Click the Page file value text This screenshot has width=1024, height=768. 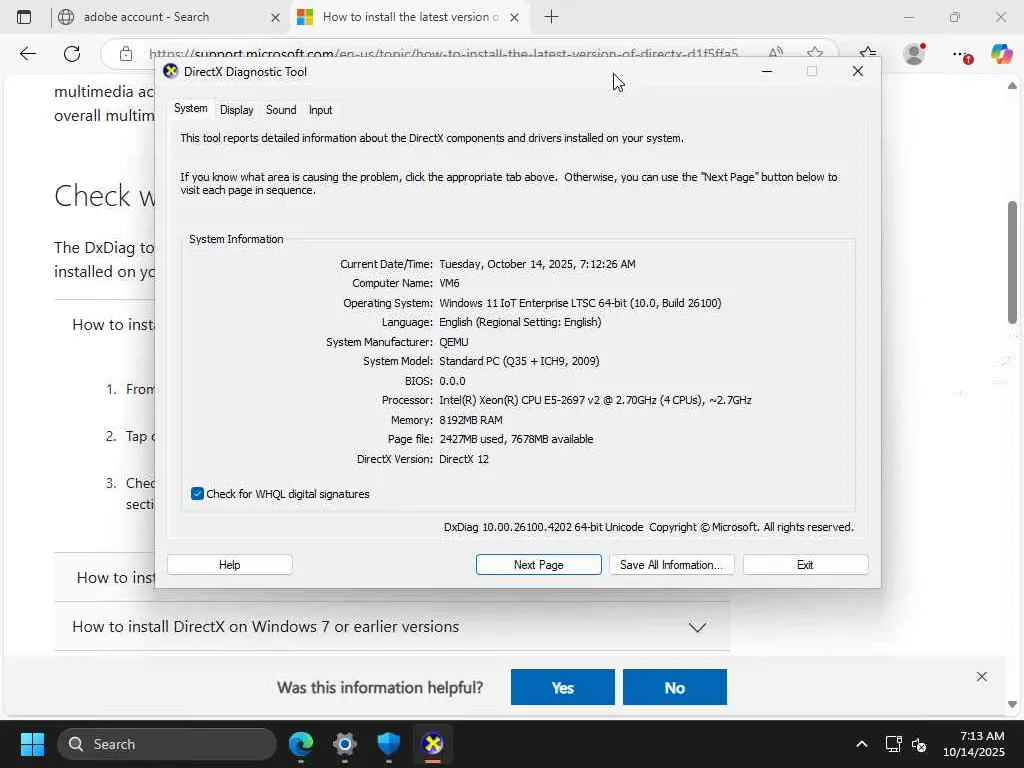click(x=516, y=440)
